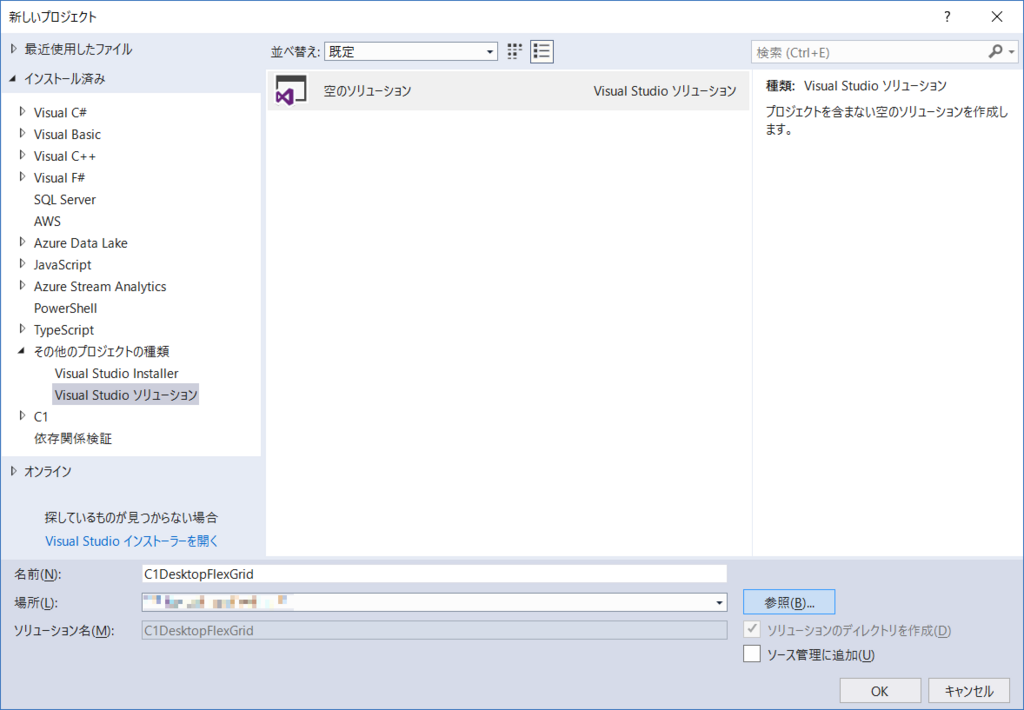Select the C1 category label
Screen dimensions: 1024x710
[40, 417]
